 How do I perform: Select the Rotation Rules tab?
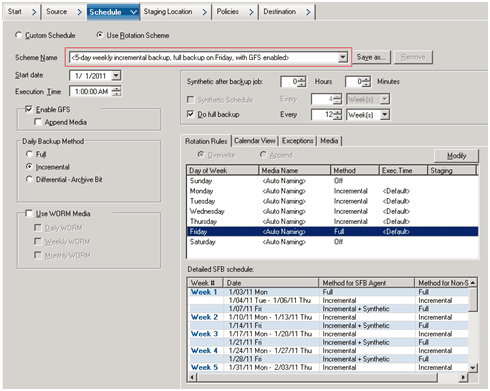[206, 141]
